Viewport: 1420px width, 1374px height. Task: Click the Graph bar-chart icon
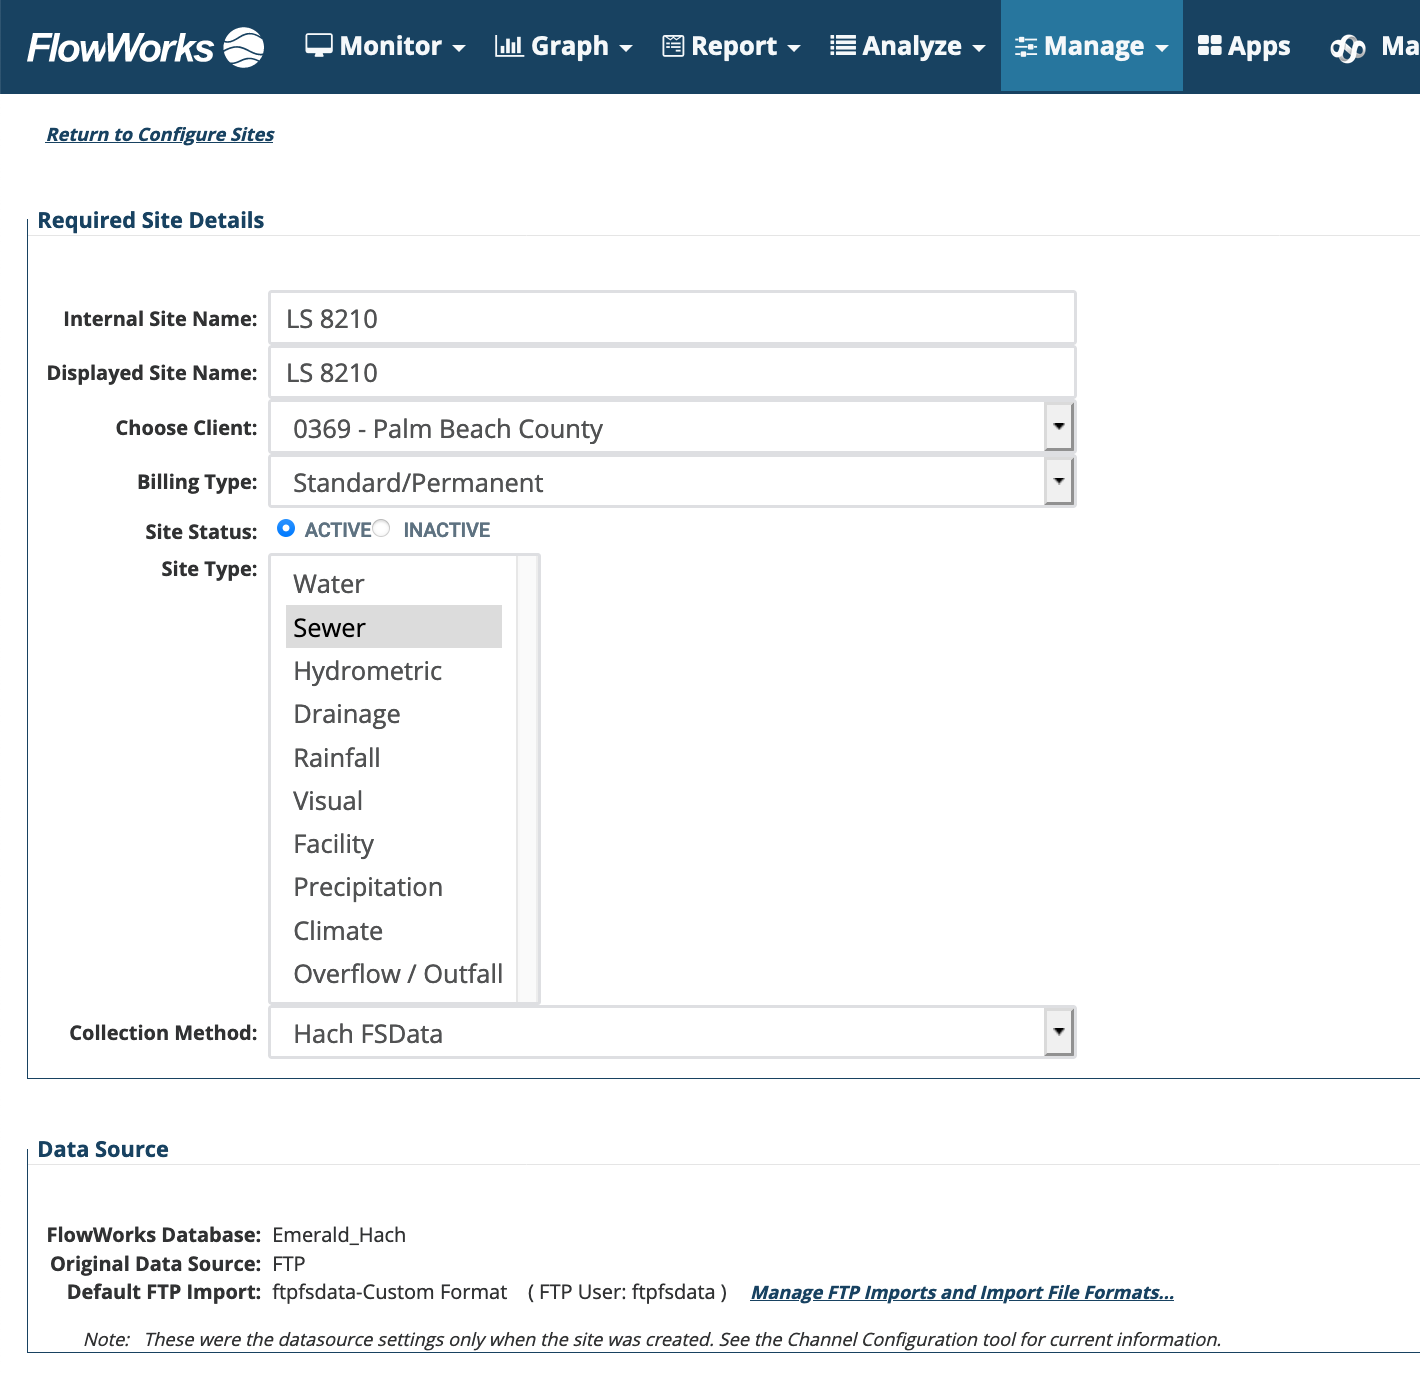point(509,46)
